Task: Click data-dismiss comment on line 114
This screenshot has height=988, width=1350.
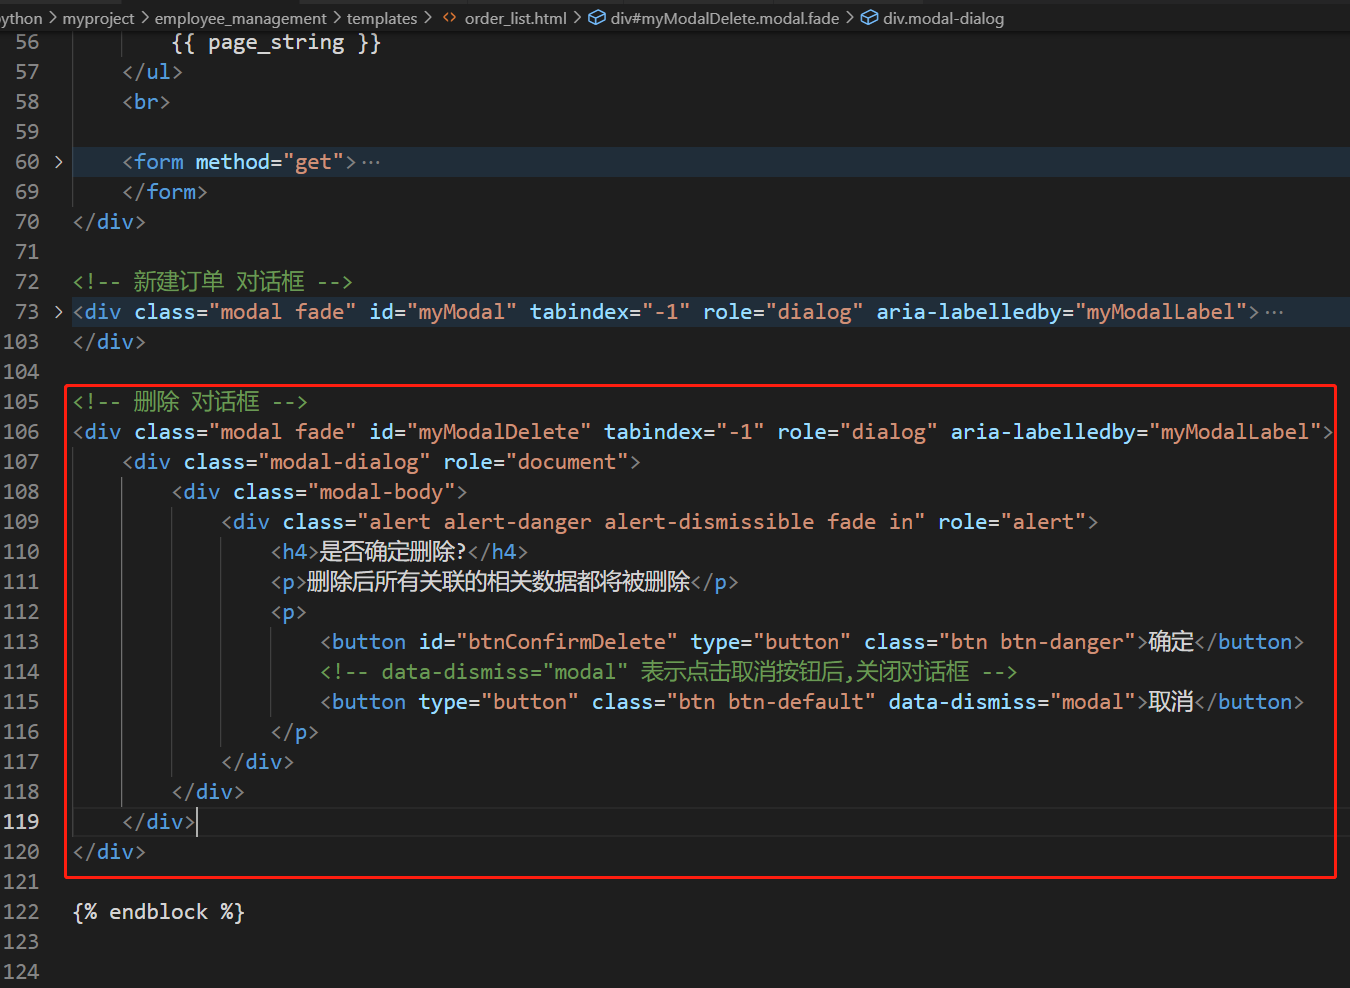Action: [x=669, y=672]
